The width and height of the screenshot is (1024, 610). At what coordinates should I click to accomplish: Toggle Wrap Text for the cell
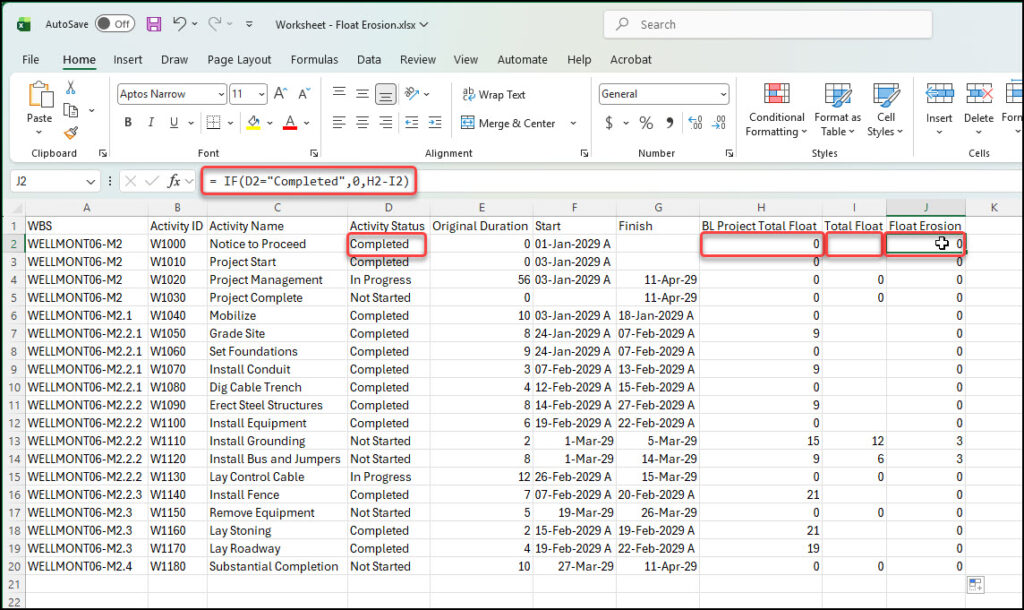coord(494,95)
